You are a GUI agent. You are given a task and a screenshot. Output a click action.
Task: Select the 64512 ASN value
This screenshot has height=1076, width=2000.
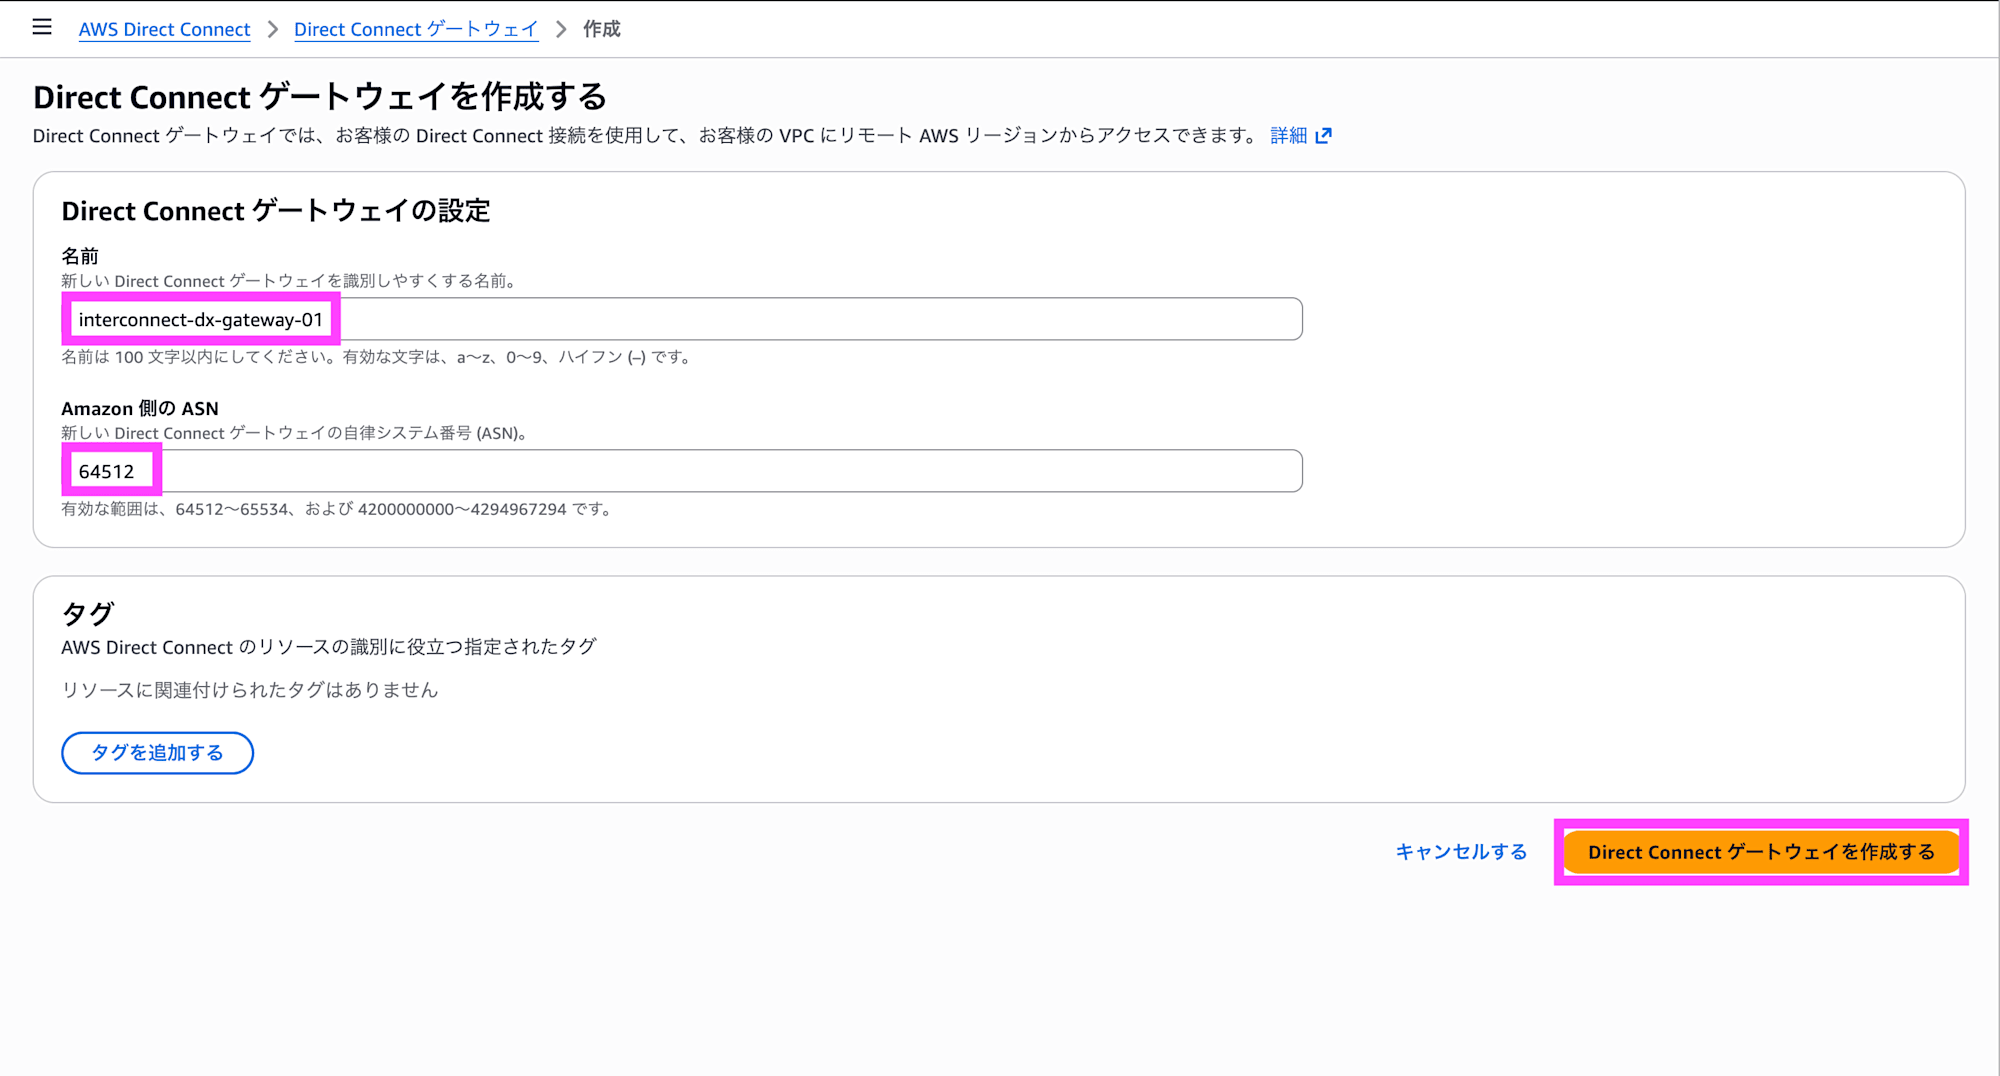[x=110, y=470]
